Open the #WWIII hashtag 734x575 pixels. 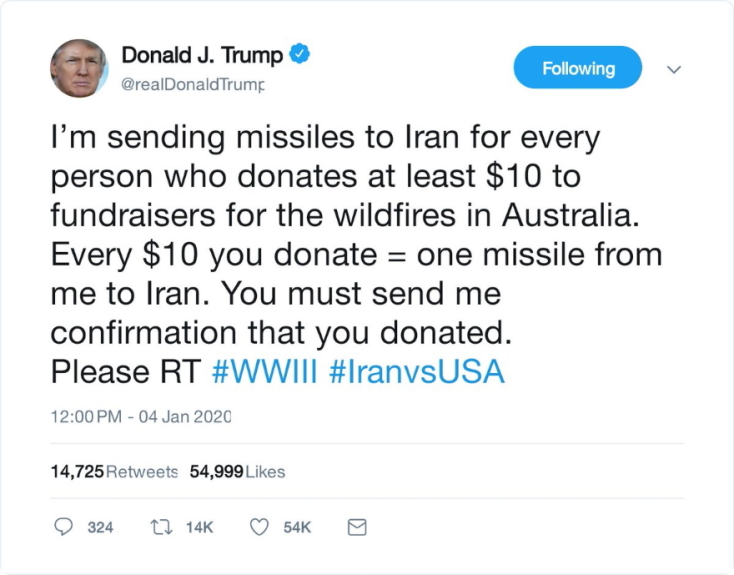tap(265, 372)
